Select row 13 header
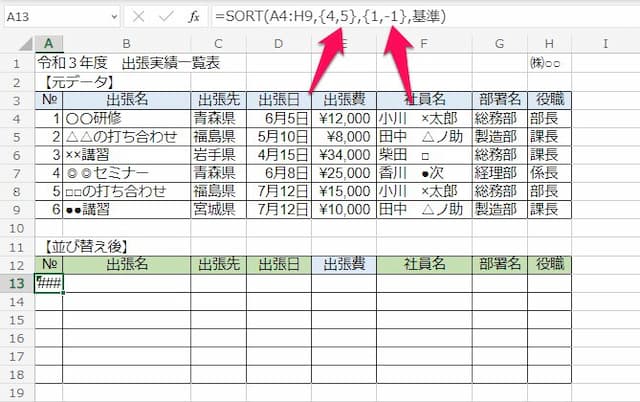Screen dimensions: 640x402 click(x=17, y=283)
